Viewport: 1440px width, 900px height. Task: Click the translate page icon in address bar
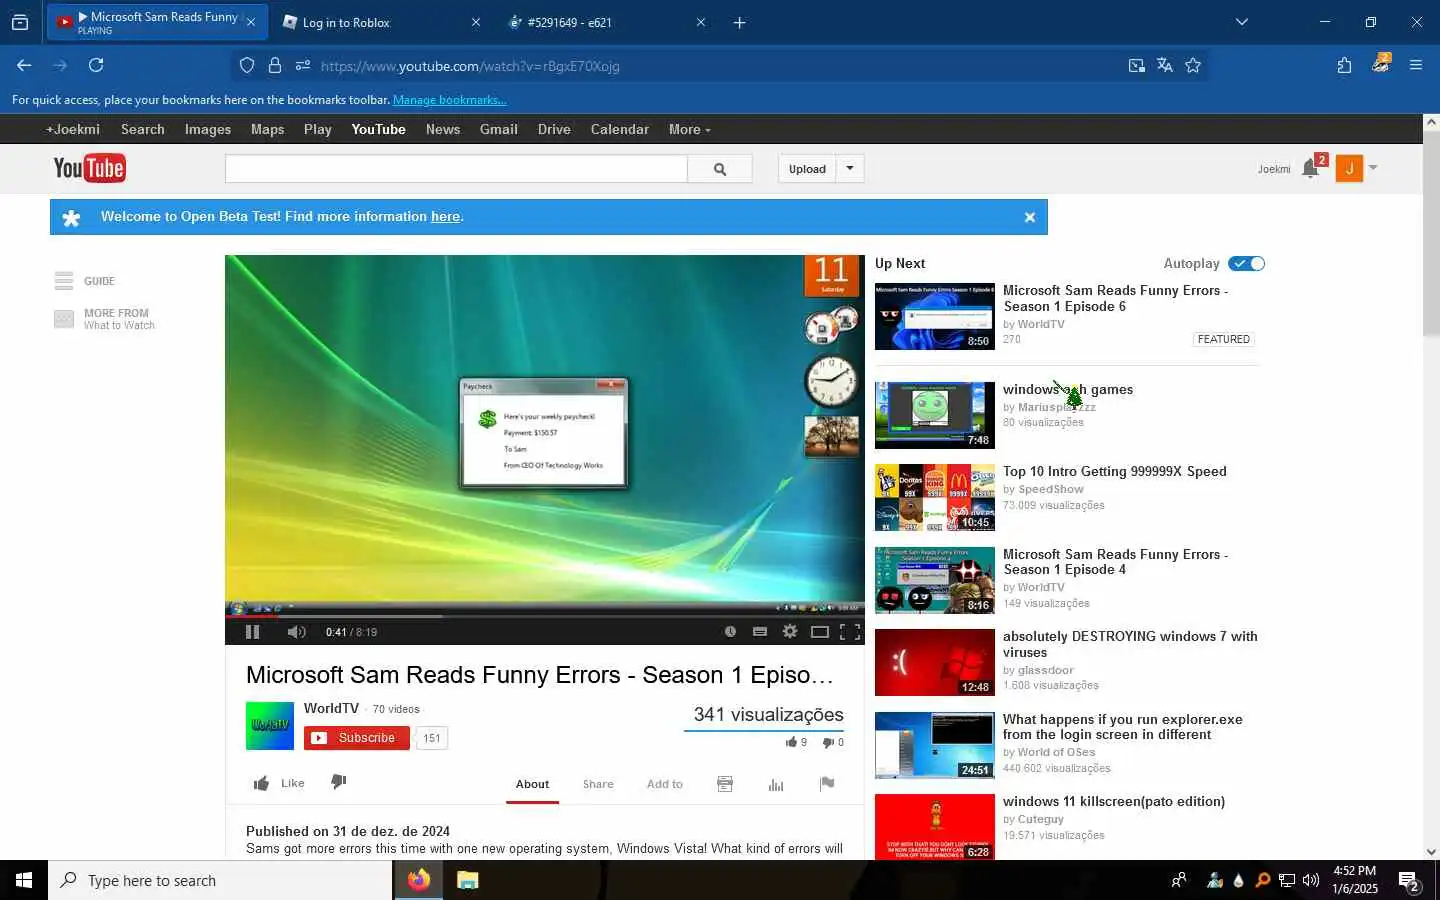coord(1164,65)
